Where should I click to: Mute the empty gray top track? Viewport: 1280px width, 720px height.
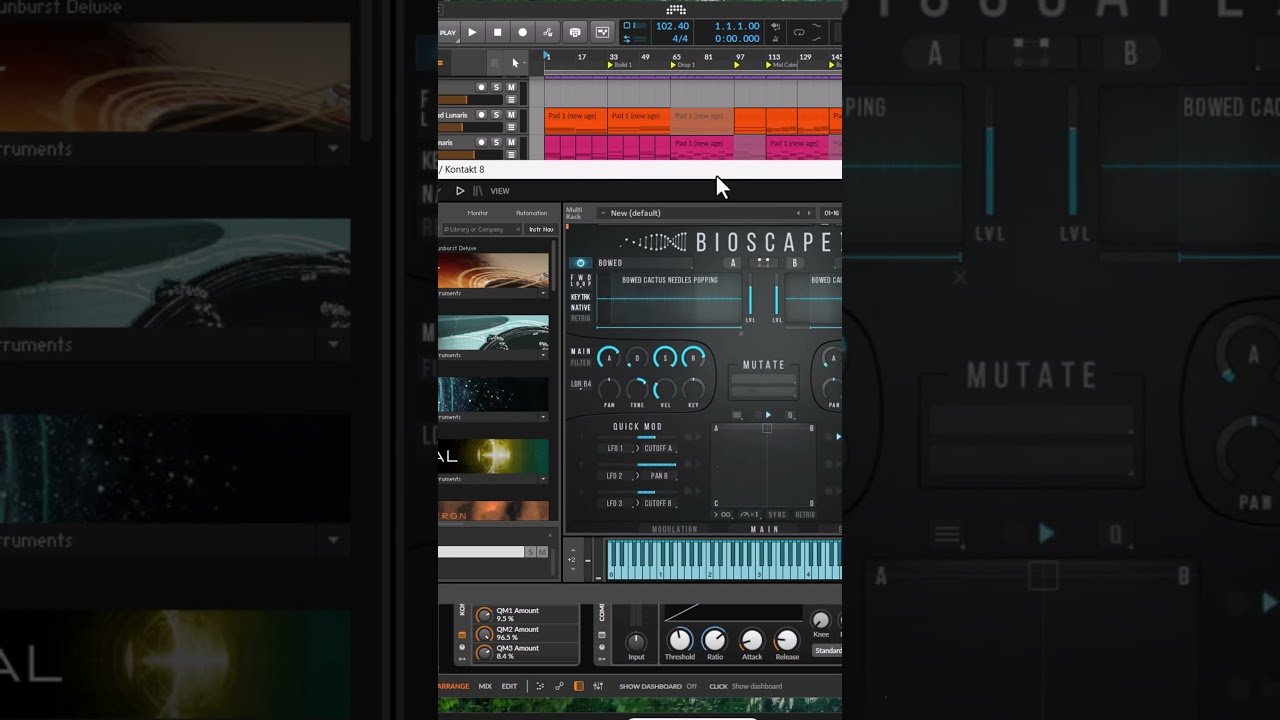tap(511, 87)
